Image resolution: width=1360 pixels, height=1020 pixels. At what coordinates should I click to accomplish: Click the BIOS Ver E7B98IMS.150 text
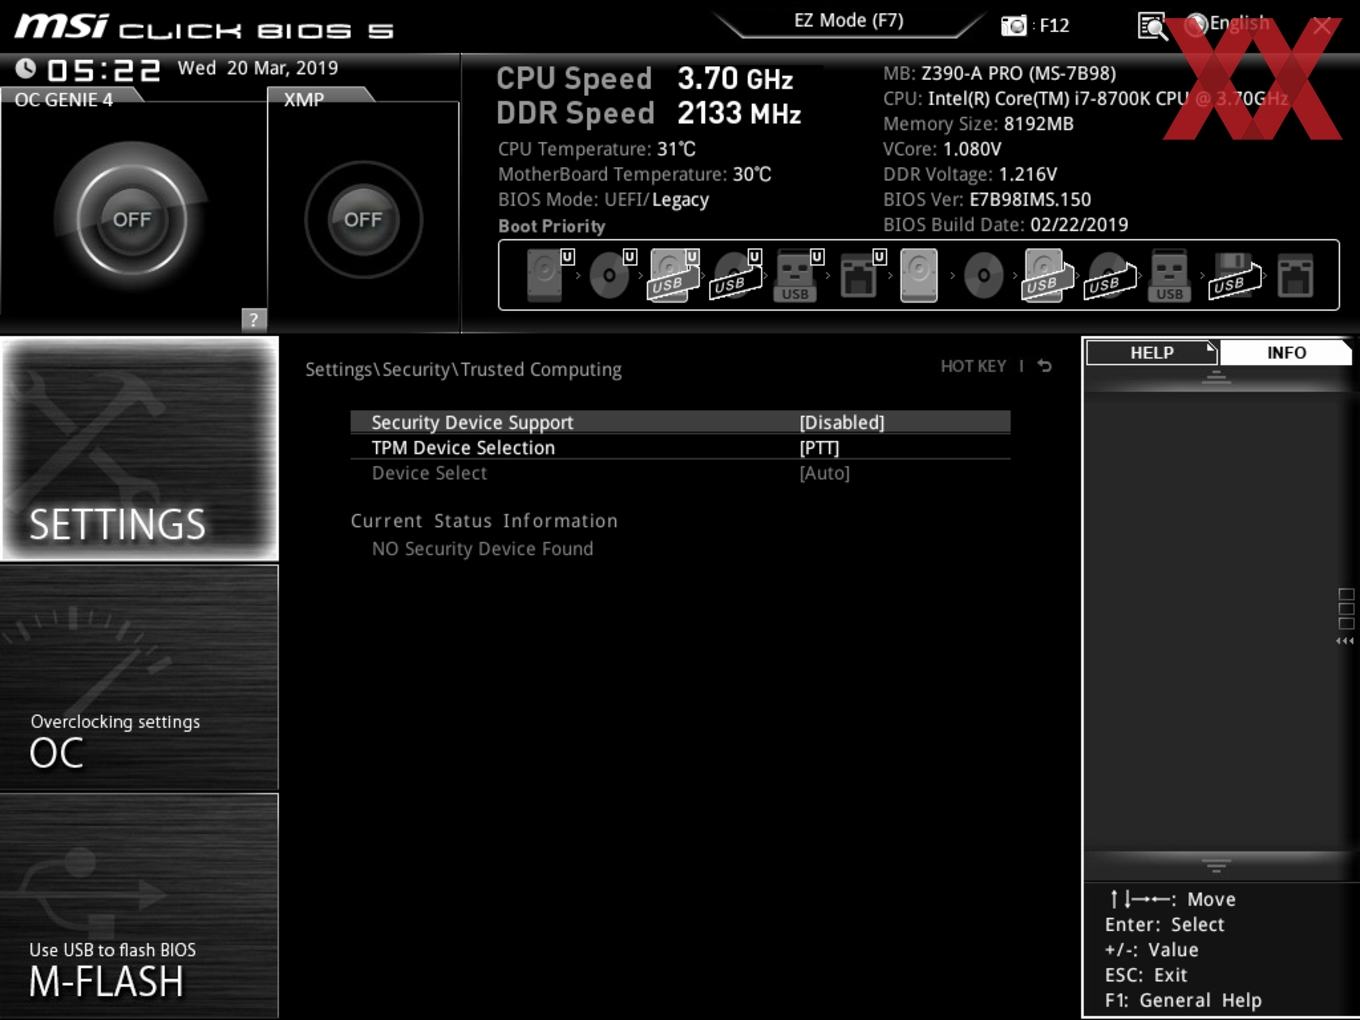pyautogui.click(x=987, y=199)
